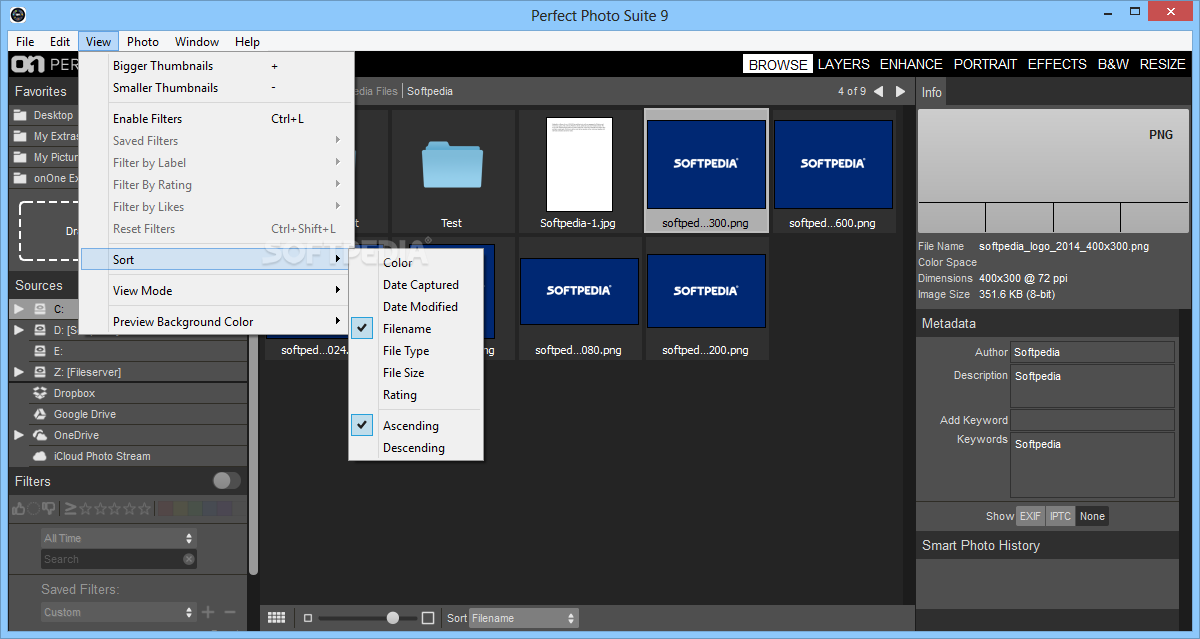Image resolution: width=1200 pixels, height=639 pixels.
Task: Open the Info tab in right panel
Action: coord(931,92)
